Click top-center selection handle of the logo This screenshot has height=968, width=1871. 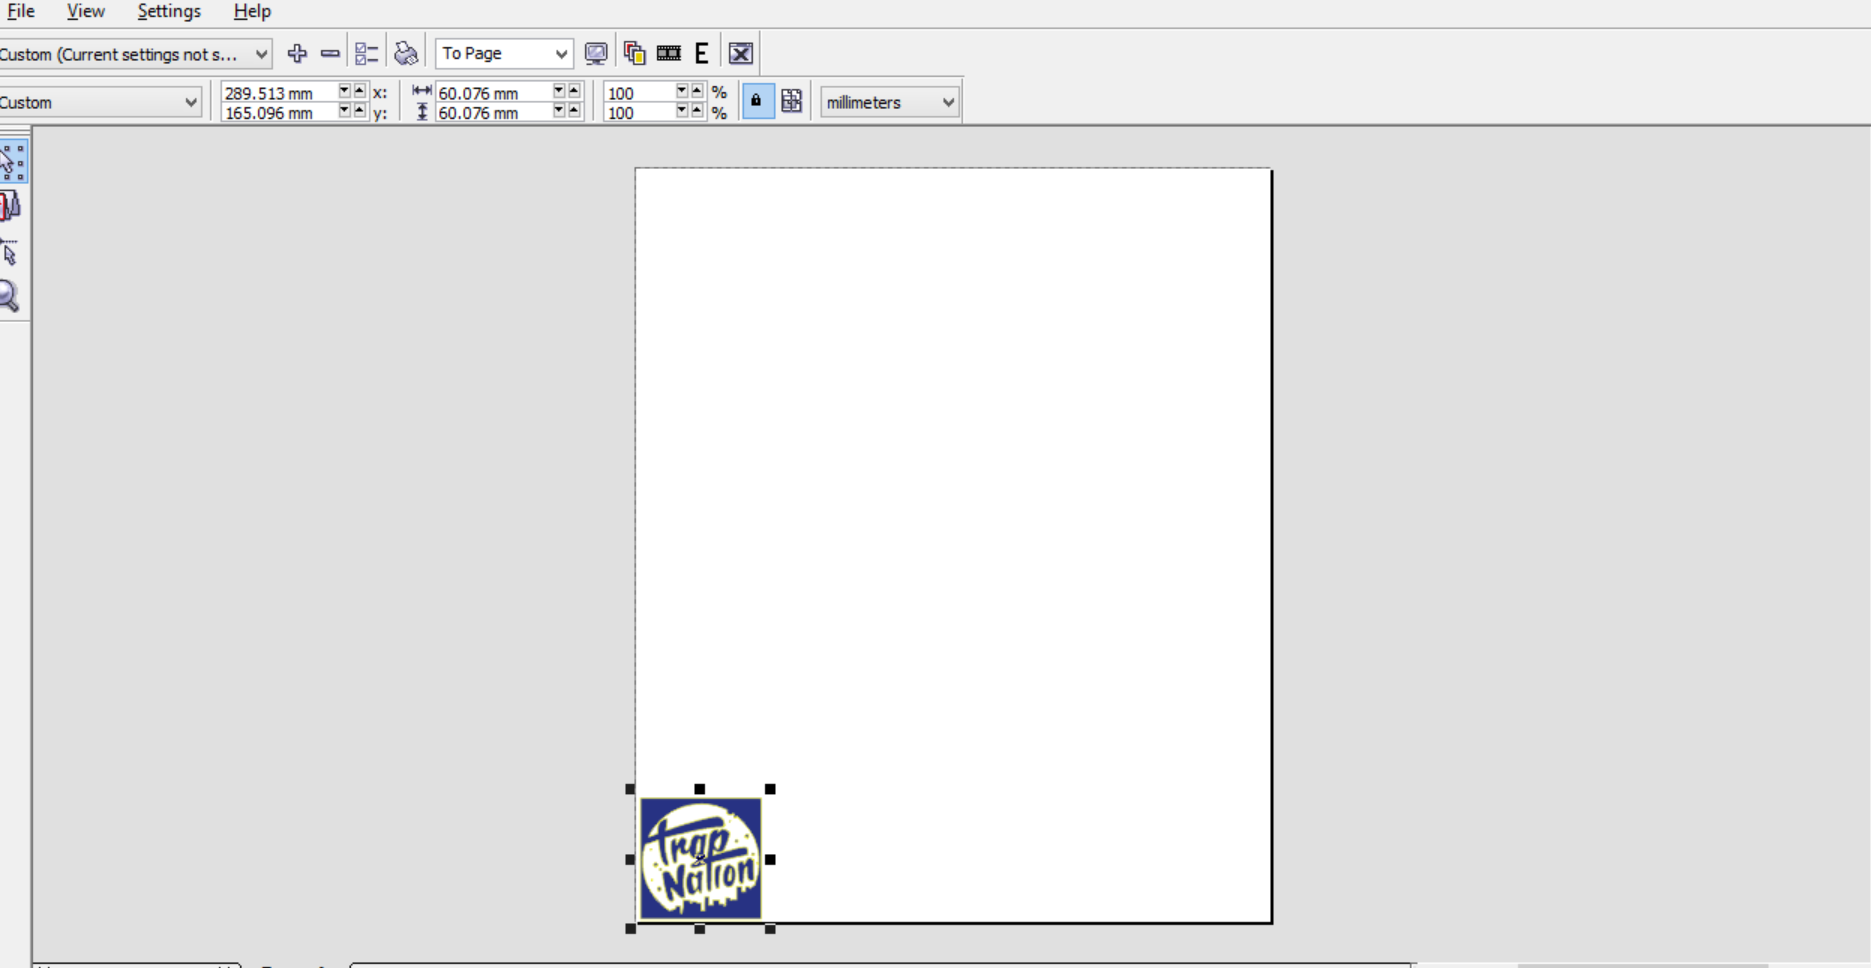(700, 789)
